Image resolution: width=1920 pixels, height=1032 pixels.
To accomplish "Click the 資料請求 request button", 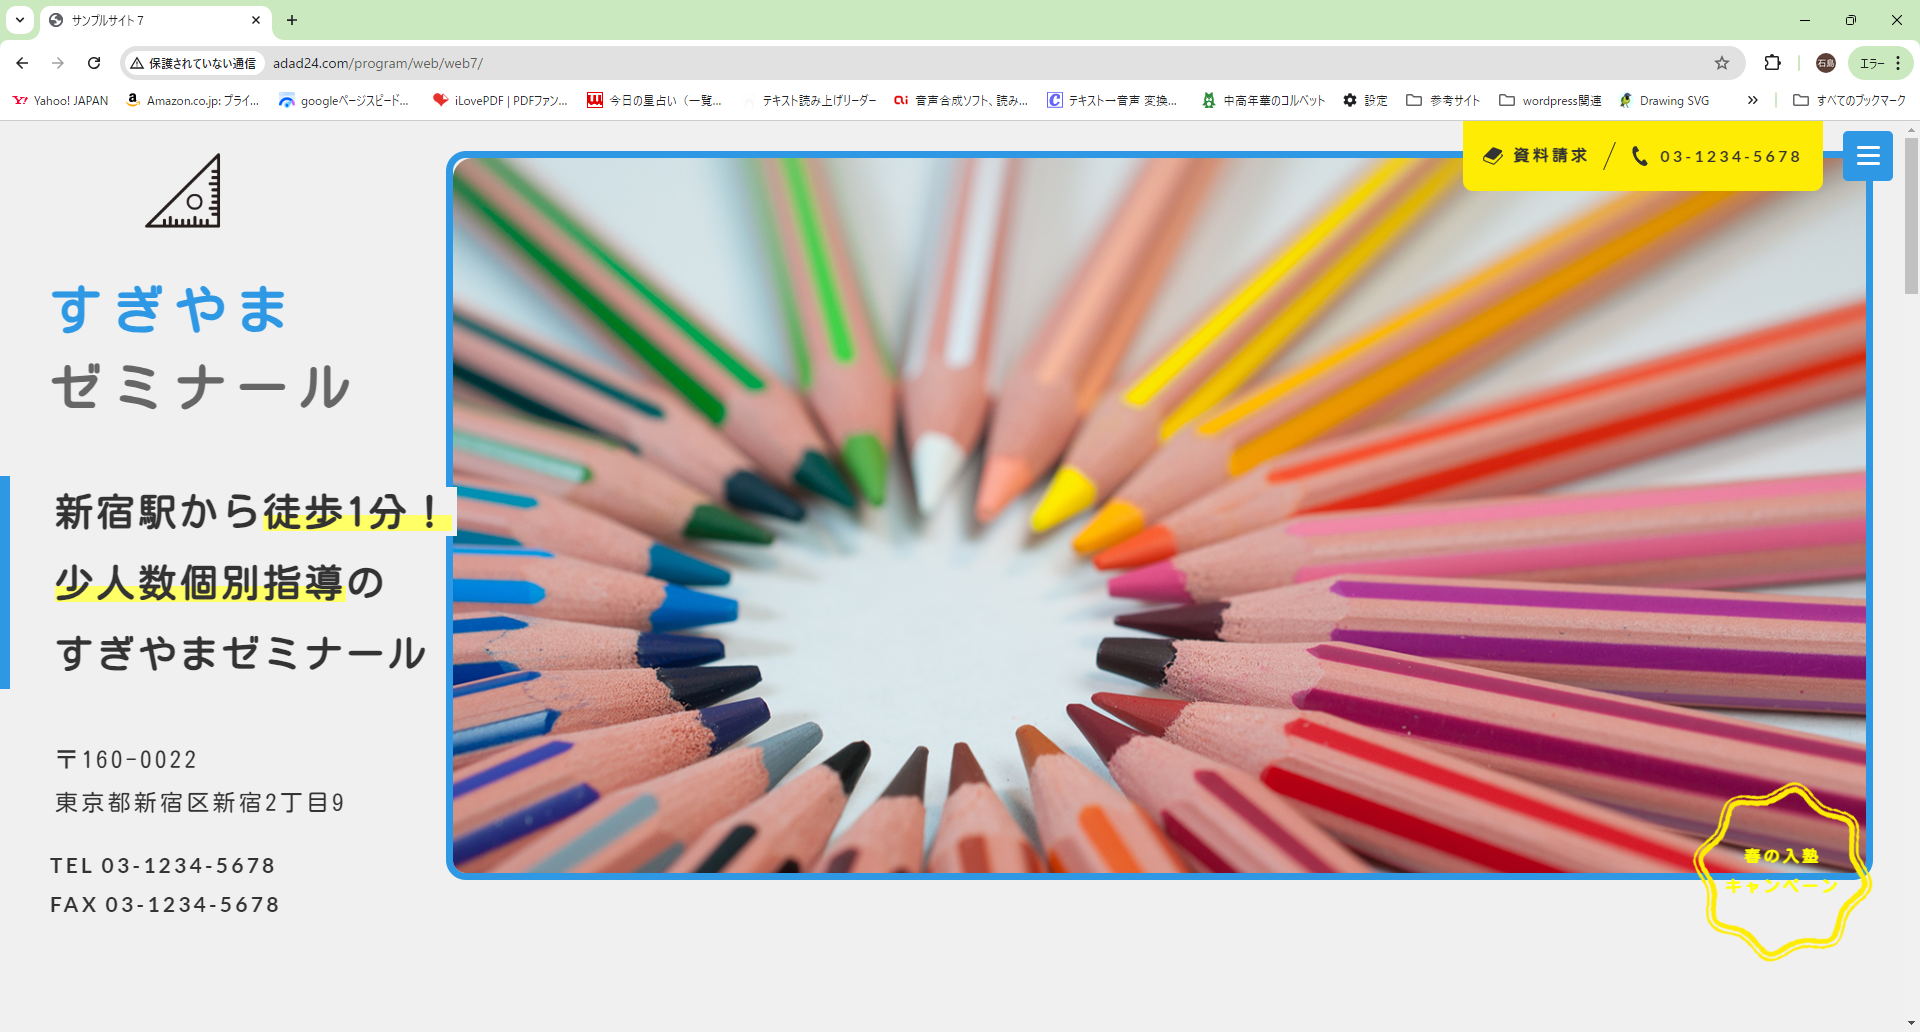I will [x=1535, y=156].
